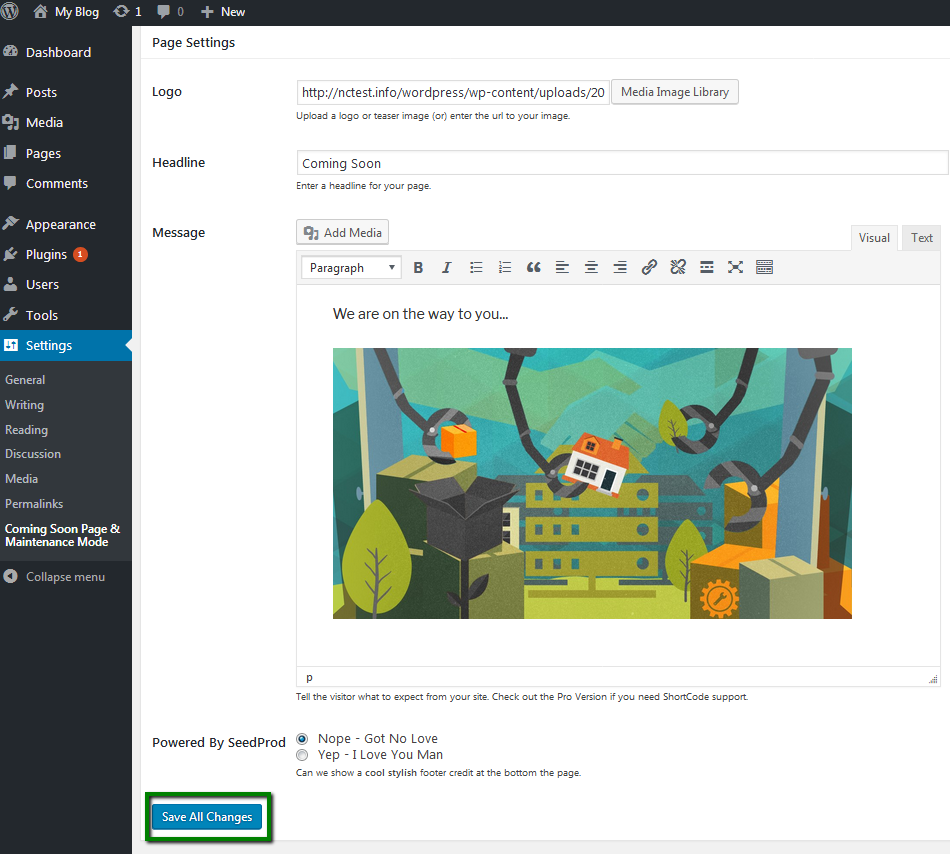This screenshot has height=854, width=950.
Task: Click the 'We are on the way to you...' text
Action: [420, 314]
